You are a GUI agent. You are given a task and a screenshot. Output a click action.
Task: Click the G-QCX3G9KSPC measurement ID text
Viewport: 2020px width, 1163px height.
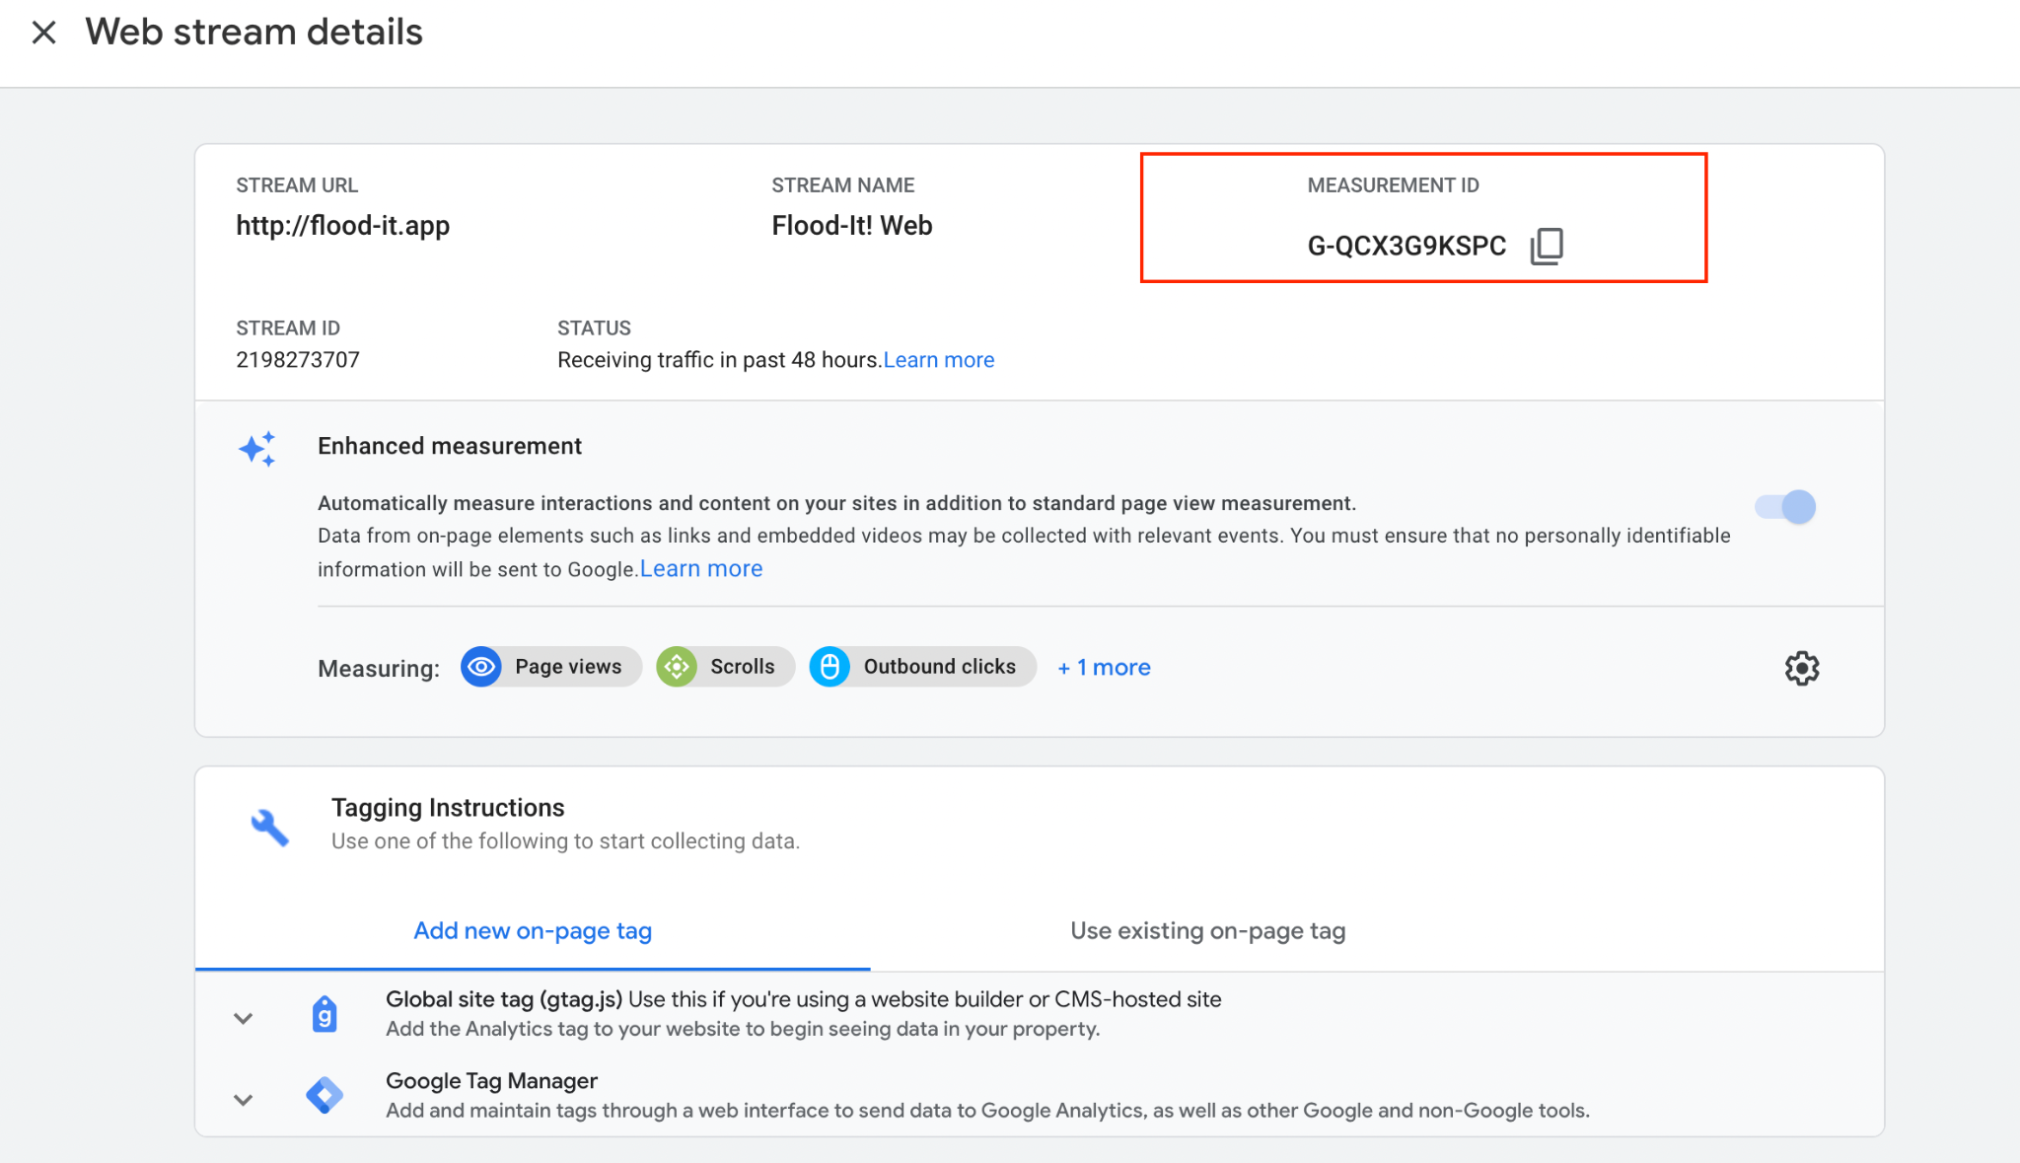pyautogui.click(x=1406, y=246)
